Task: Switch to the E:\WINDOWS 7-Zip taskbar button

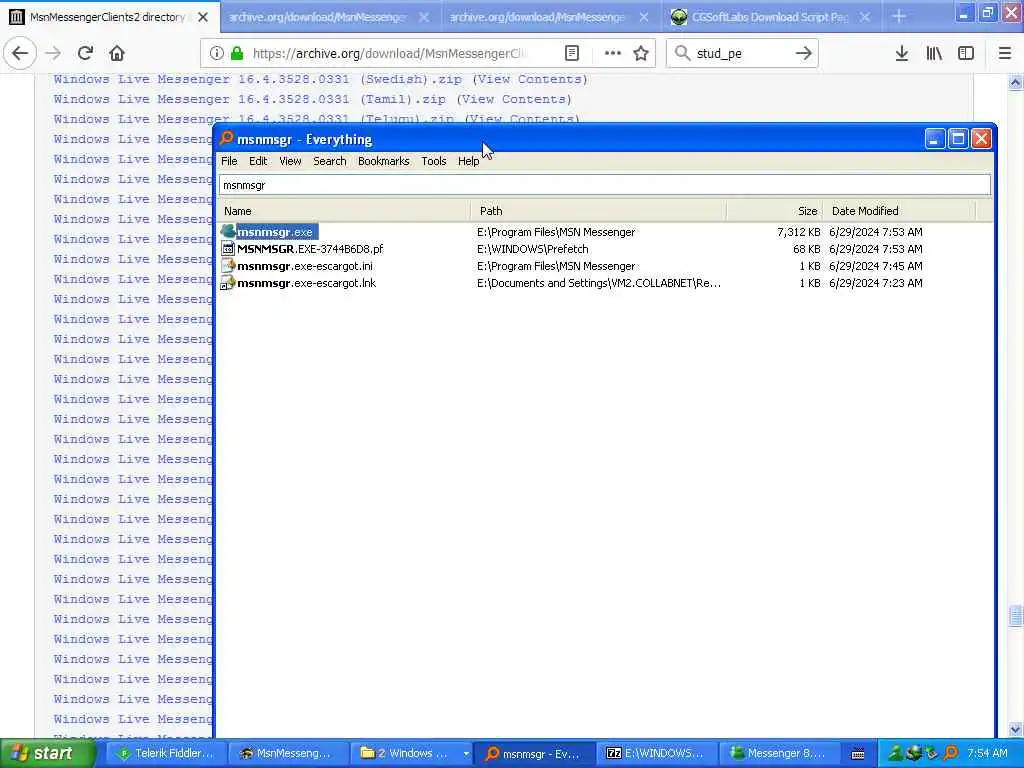Action: pos(656,753)
